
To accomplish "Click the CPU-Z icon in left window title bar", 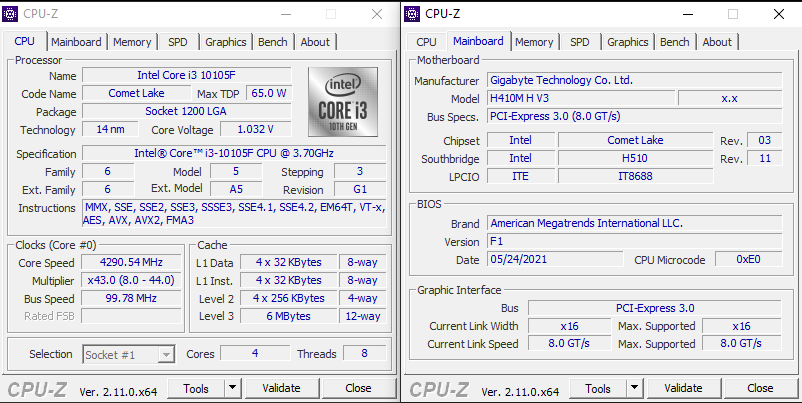I will 12,14.
